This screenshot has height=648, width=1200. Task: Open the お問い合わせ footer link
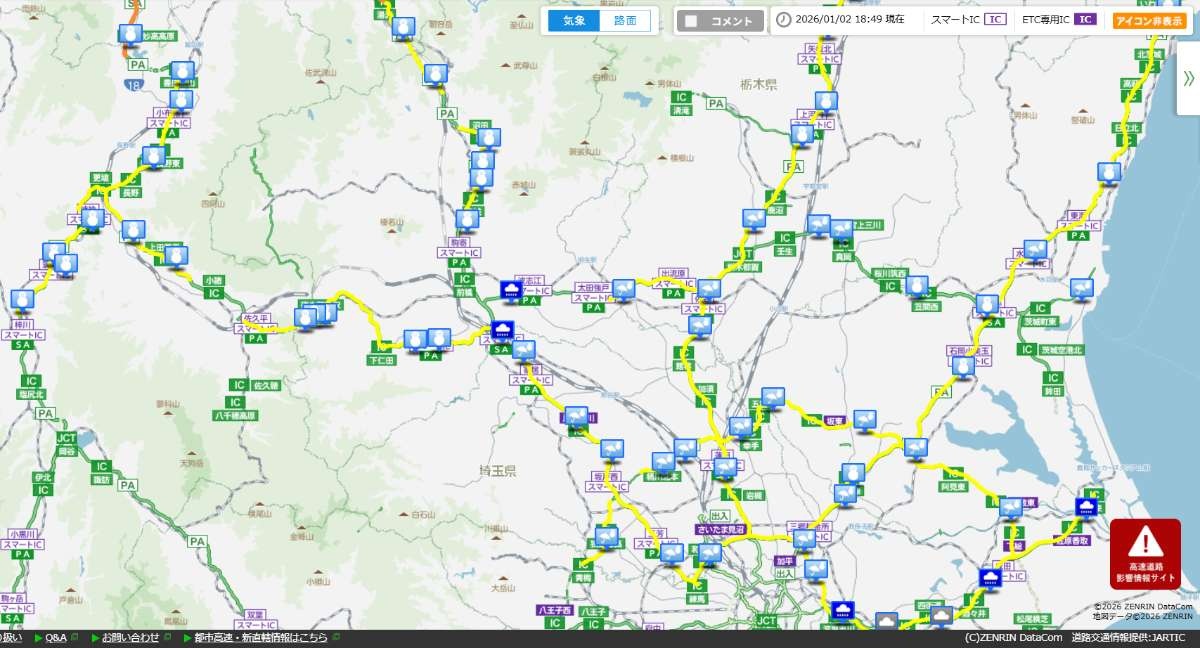(x=130, y=638)
